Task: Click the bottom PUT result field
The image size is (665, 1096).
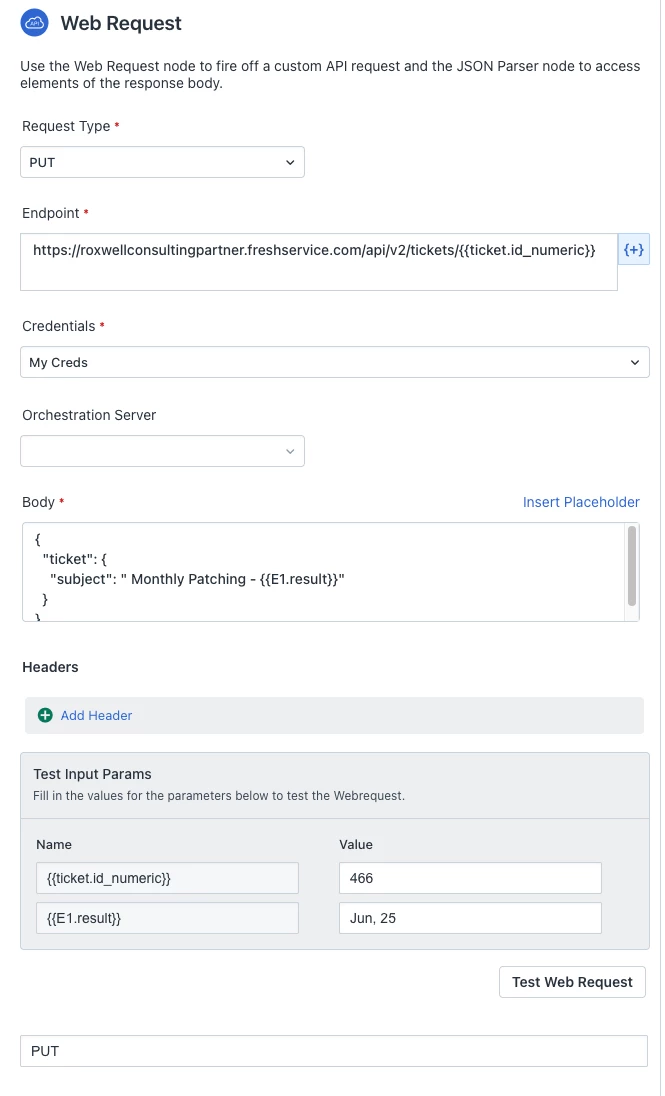Action: (x=334, y=1051)
